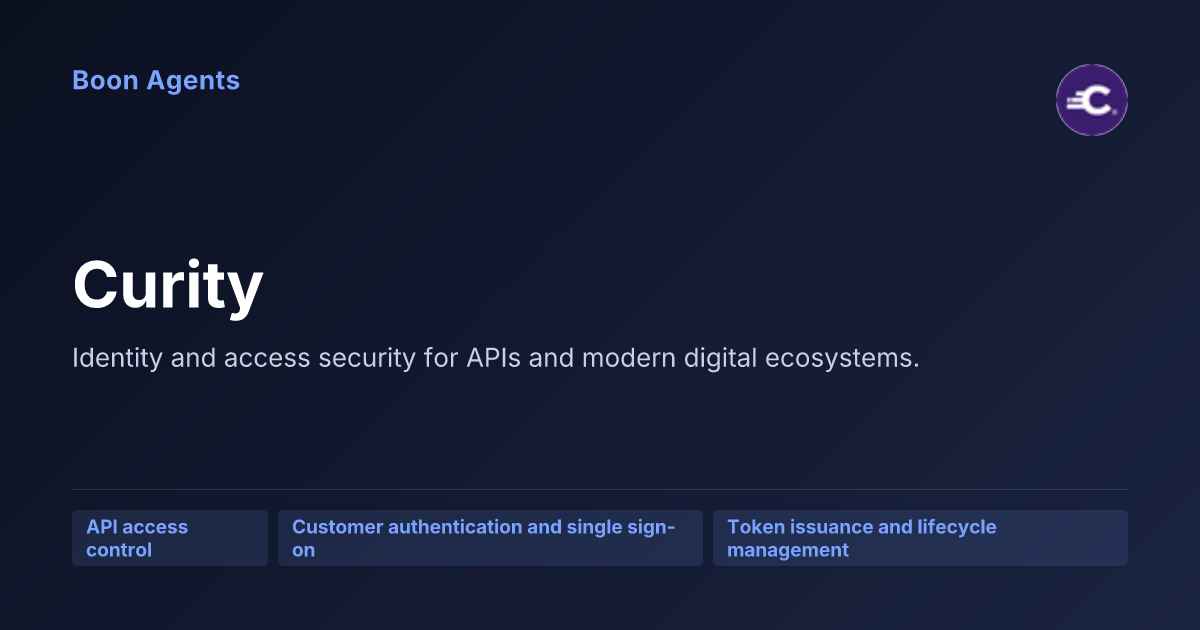Viewport: 1200px width, 630px height.
Task: Select the API access control tag
Action: point(170,538)
